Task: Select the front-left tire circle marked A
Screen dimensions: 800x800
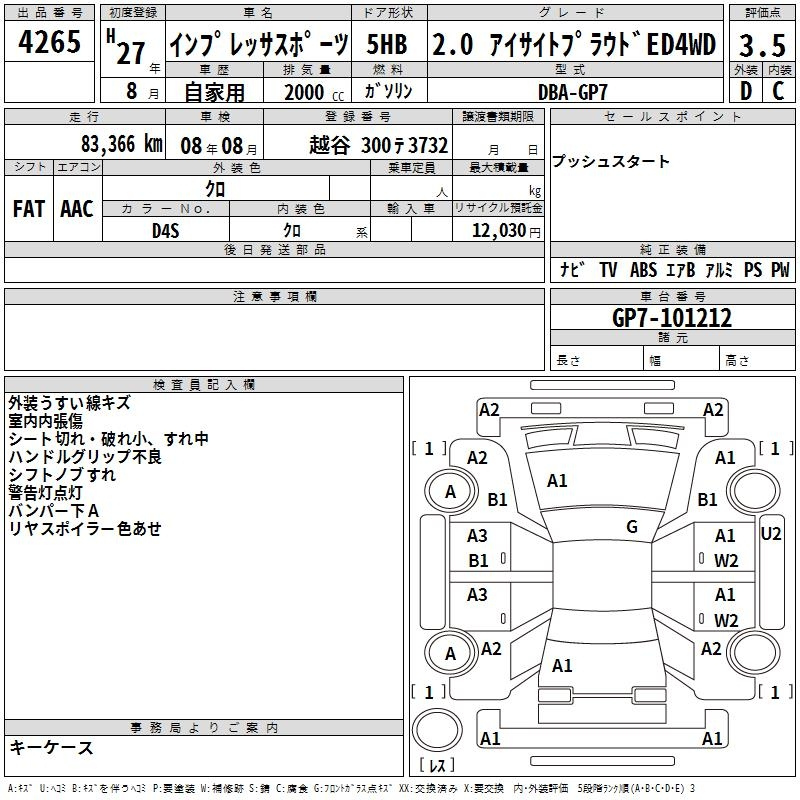Action: pos(450,491)
